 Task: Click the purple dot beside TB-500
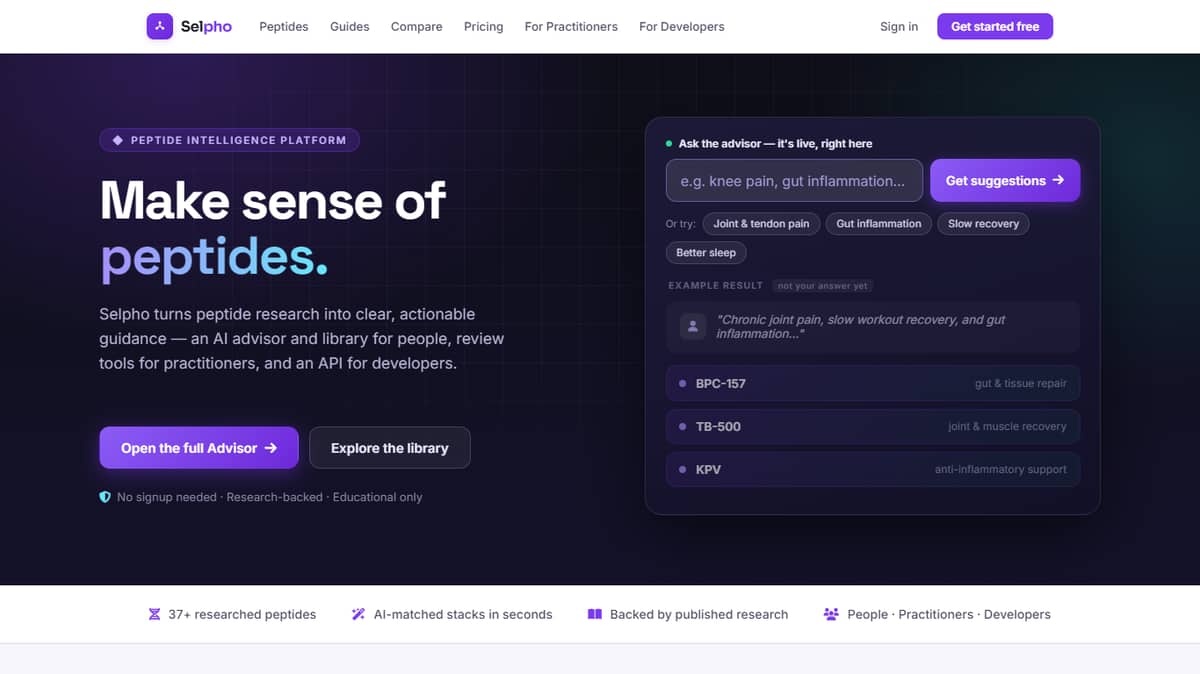point(683,427)
